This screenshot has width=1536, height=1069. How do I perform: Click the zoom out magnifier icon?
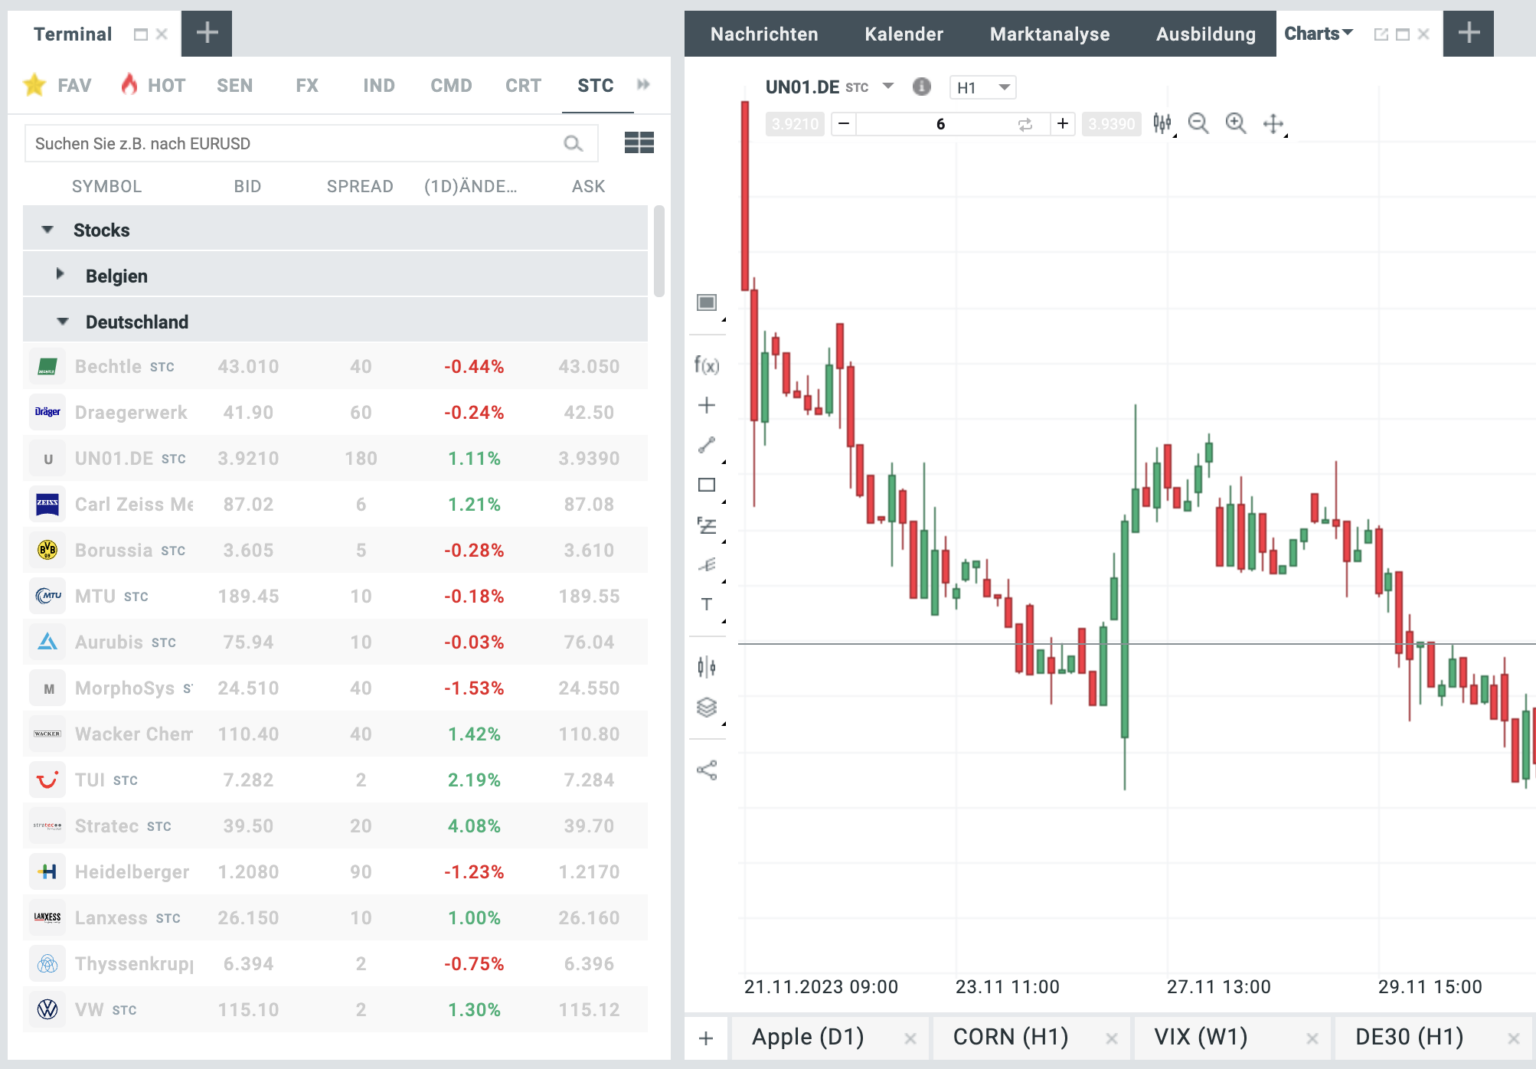[1198, 123]
